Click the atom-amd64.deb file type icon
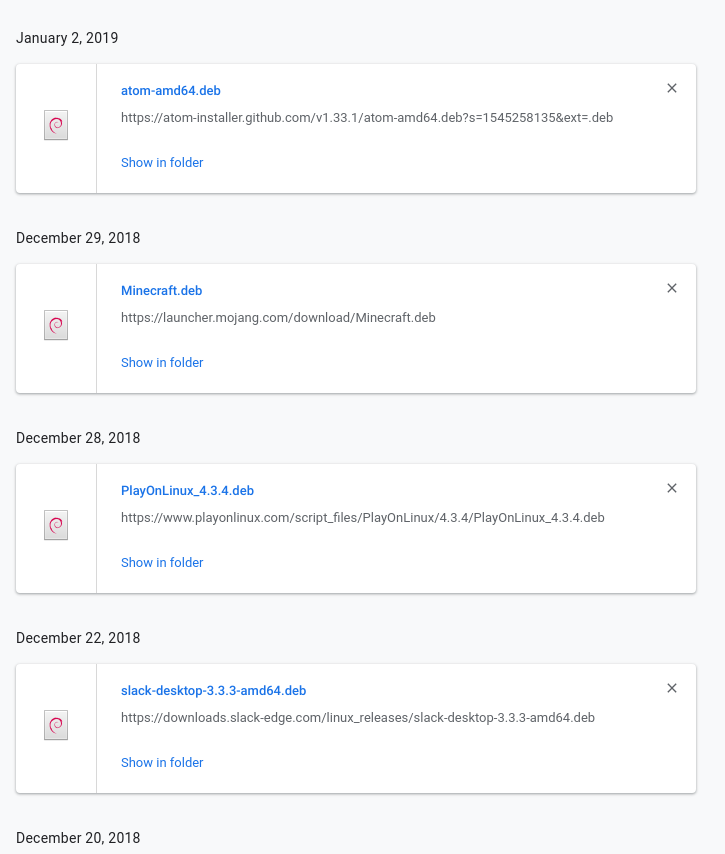The image size is (725, 854). pos(56,126)
